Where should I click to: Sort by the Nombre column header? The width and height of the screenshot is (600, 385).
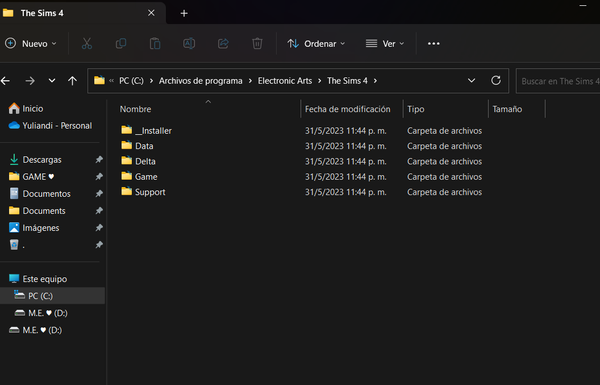[135, 109]
